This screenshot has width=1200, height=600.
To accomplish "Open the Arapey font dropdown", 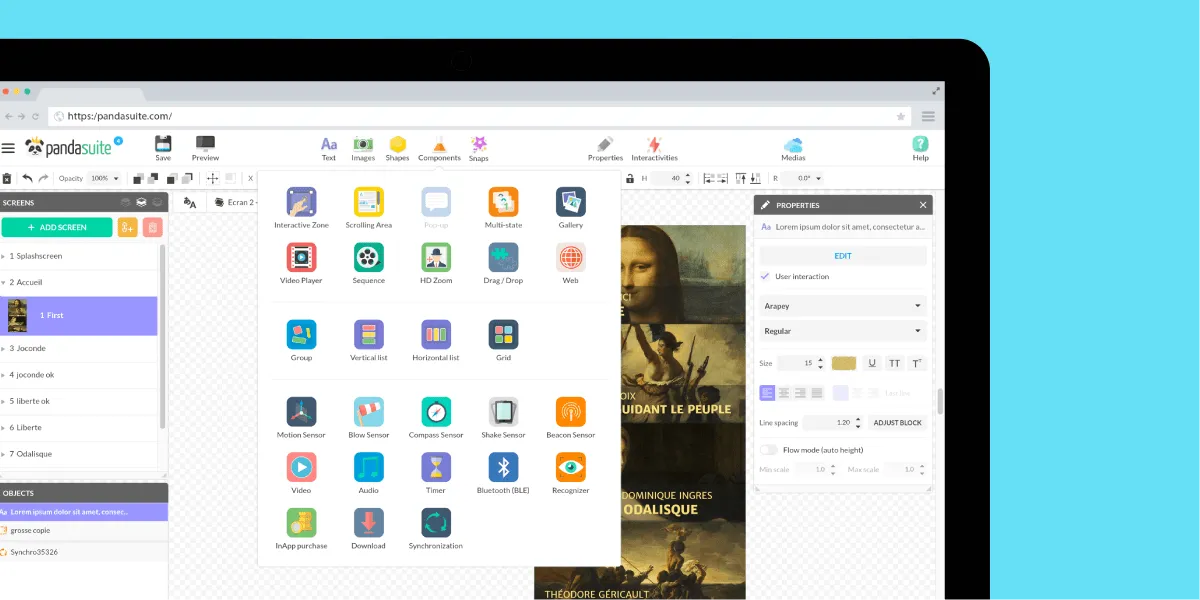I will (x=842, y=306).
